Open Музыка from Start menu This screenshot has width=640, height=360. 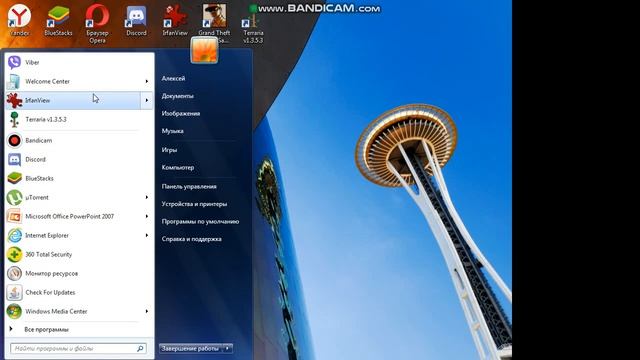click(x=172, y=131)
